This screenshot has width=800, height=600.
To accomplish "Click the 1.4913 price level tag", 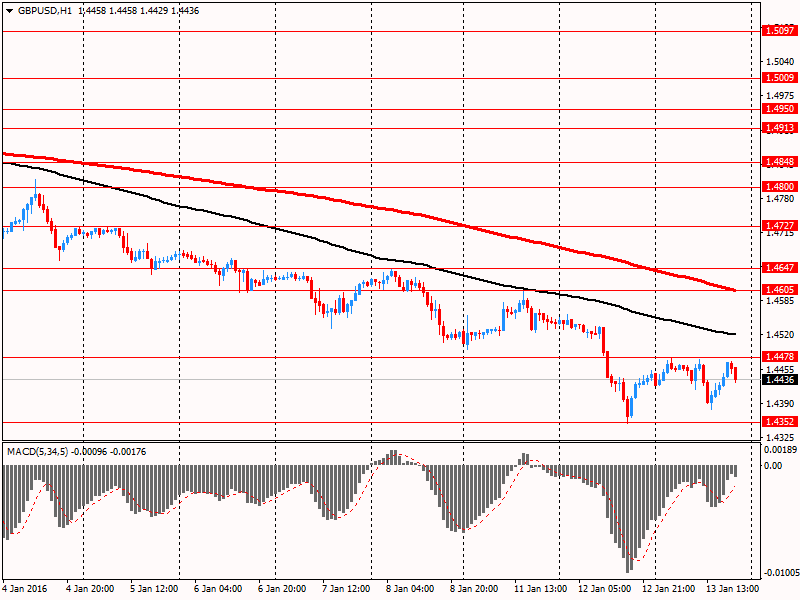I will click(780, 128).
